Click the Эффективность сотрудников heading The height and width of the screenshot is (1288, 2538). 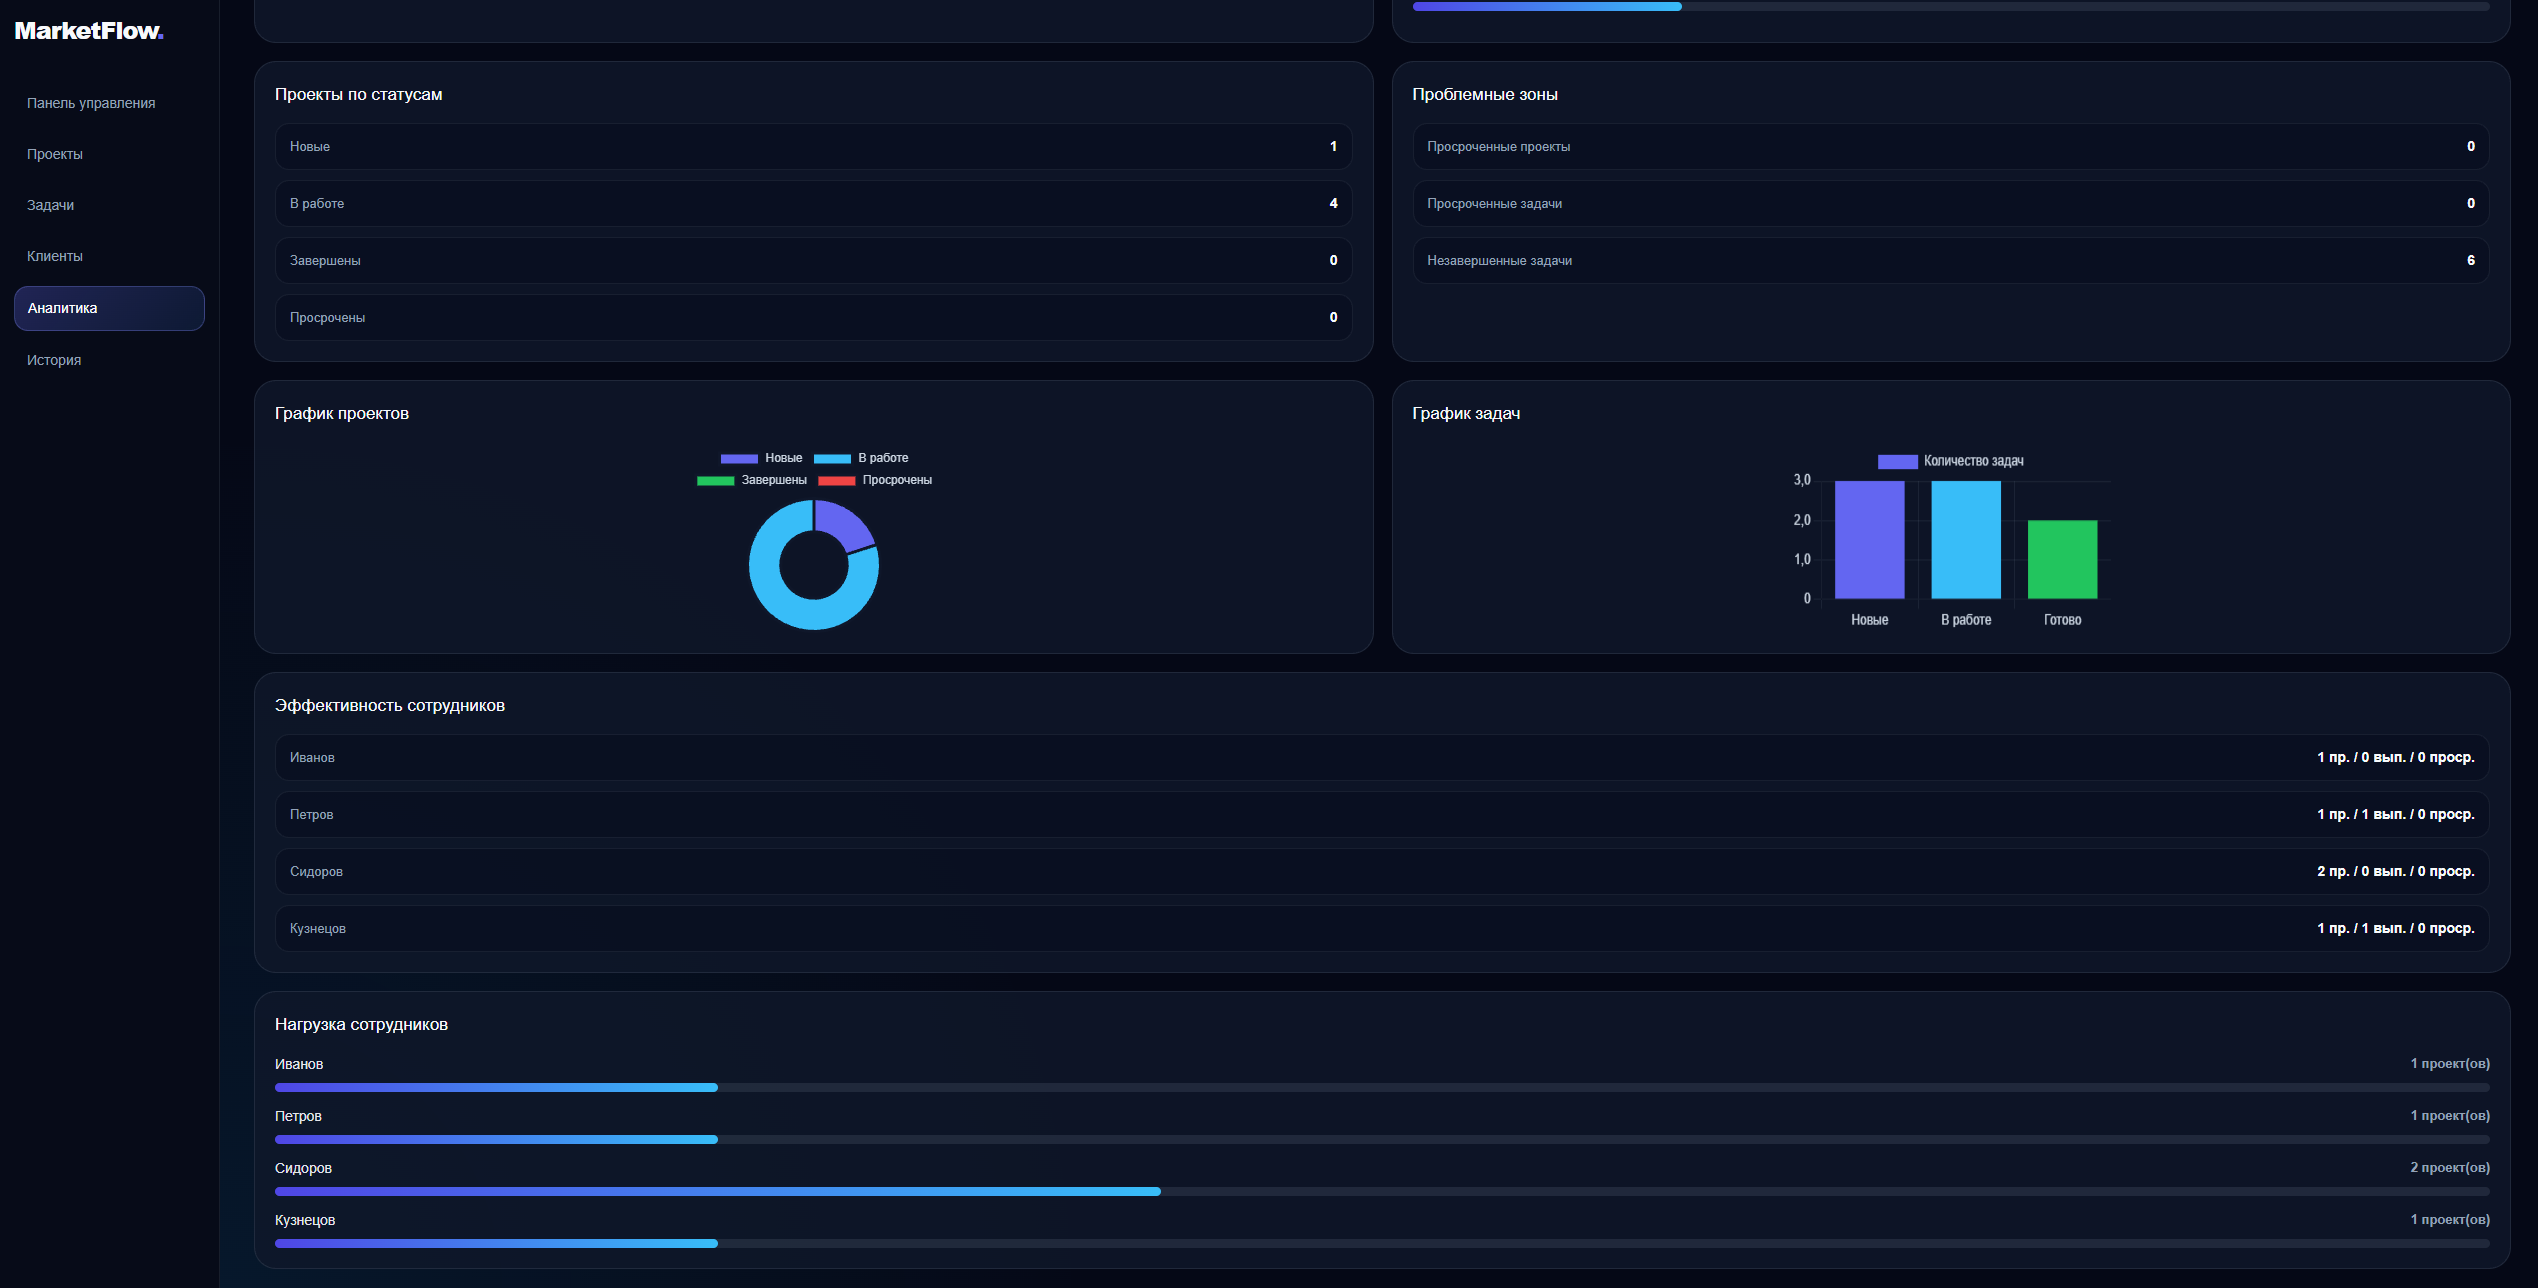coord(390,706)
